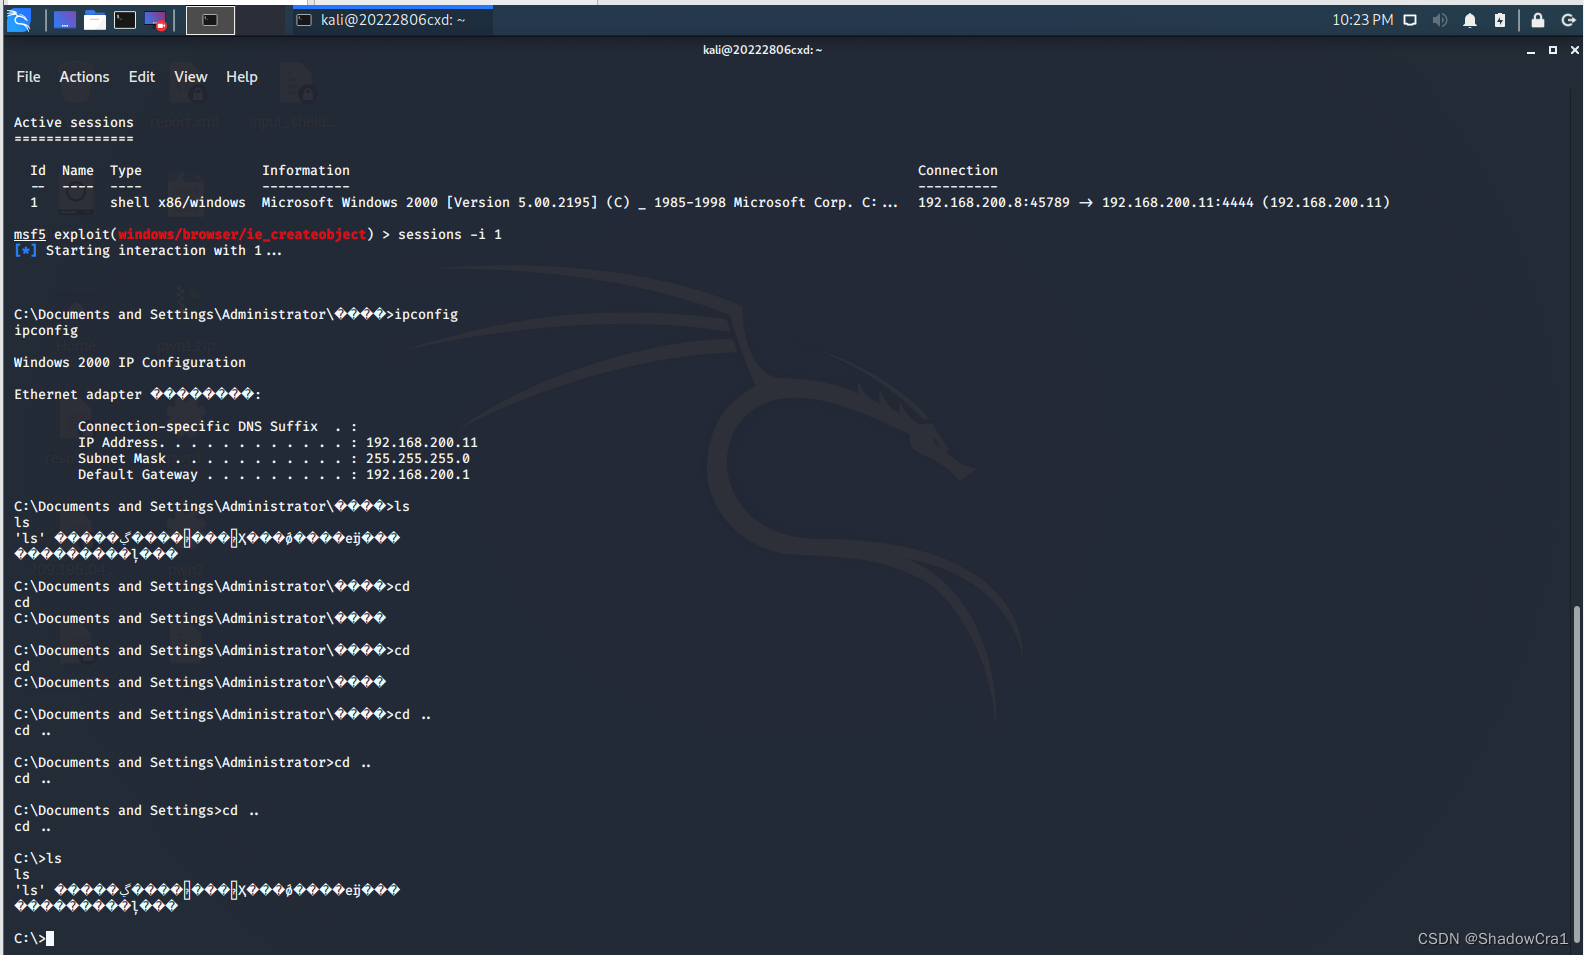Open the Kali dragon applications menu
Screen dimensions: 1584x955
(x=19, y=20)
